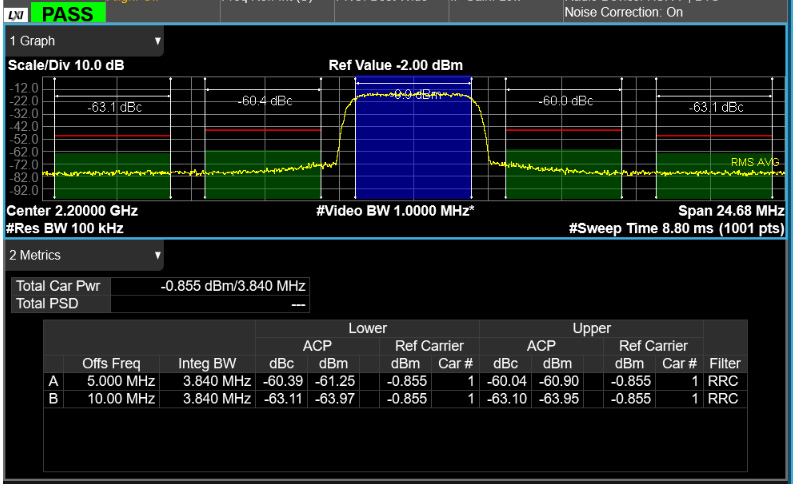This screenshot has height=484, width=793.
Task: Open the 2 Metrics window dropdown
Action: (84, 256)
